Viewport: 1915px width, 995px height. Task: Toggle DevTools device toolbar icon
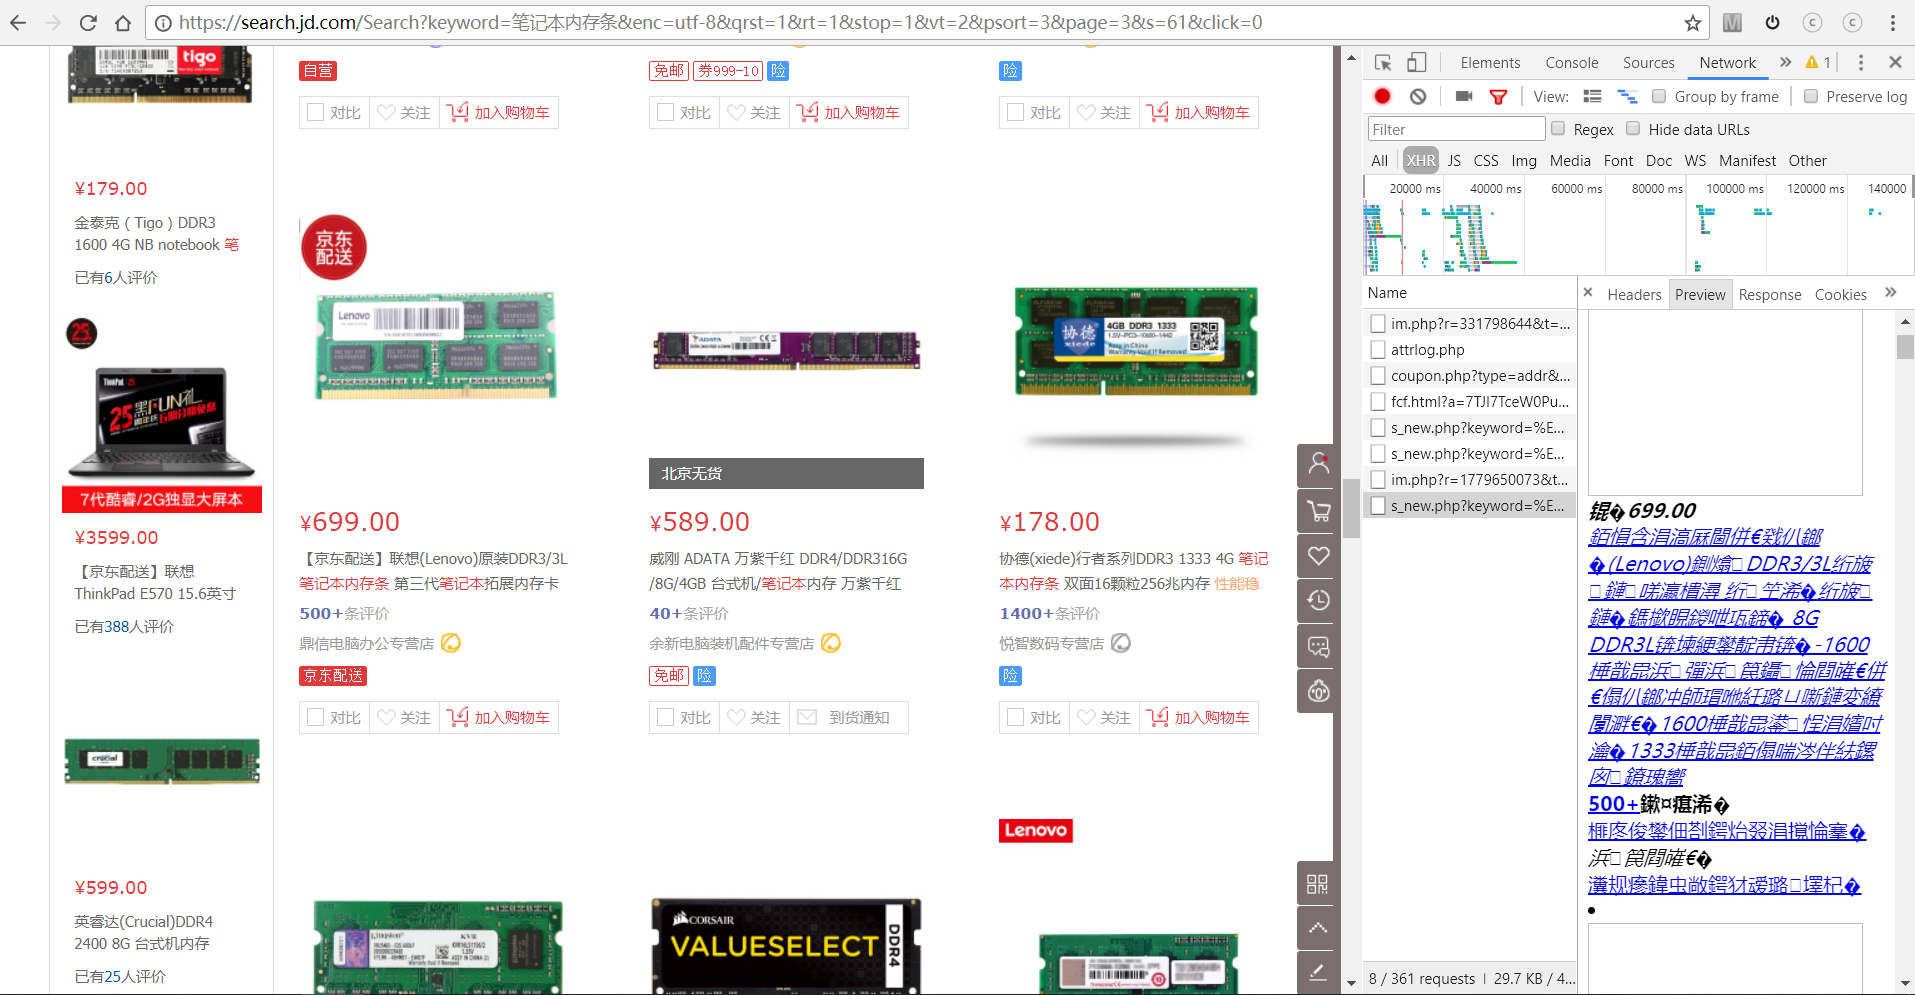pyautogui.click(x=1416, y=62)
